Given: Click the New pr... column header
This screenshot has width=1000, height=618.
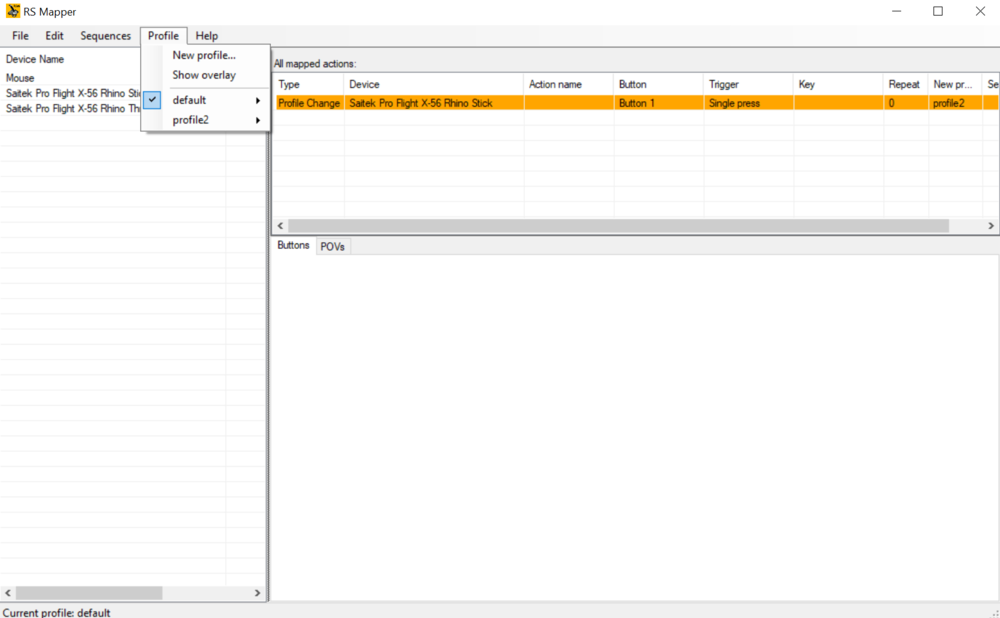Looking at the screenshot, I should point(955,84).
